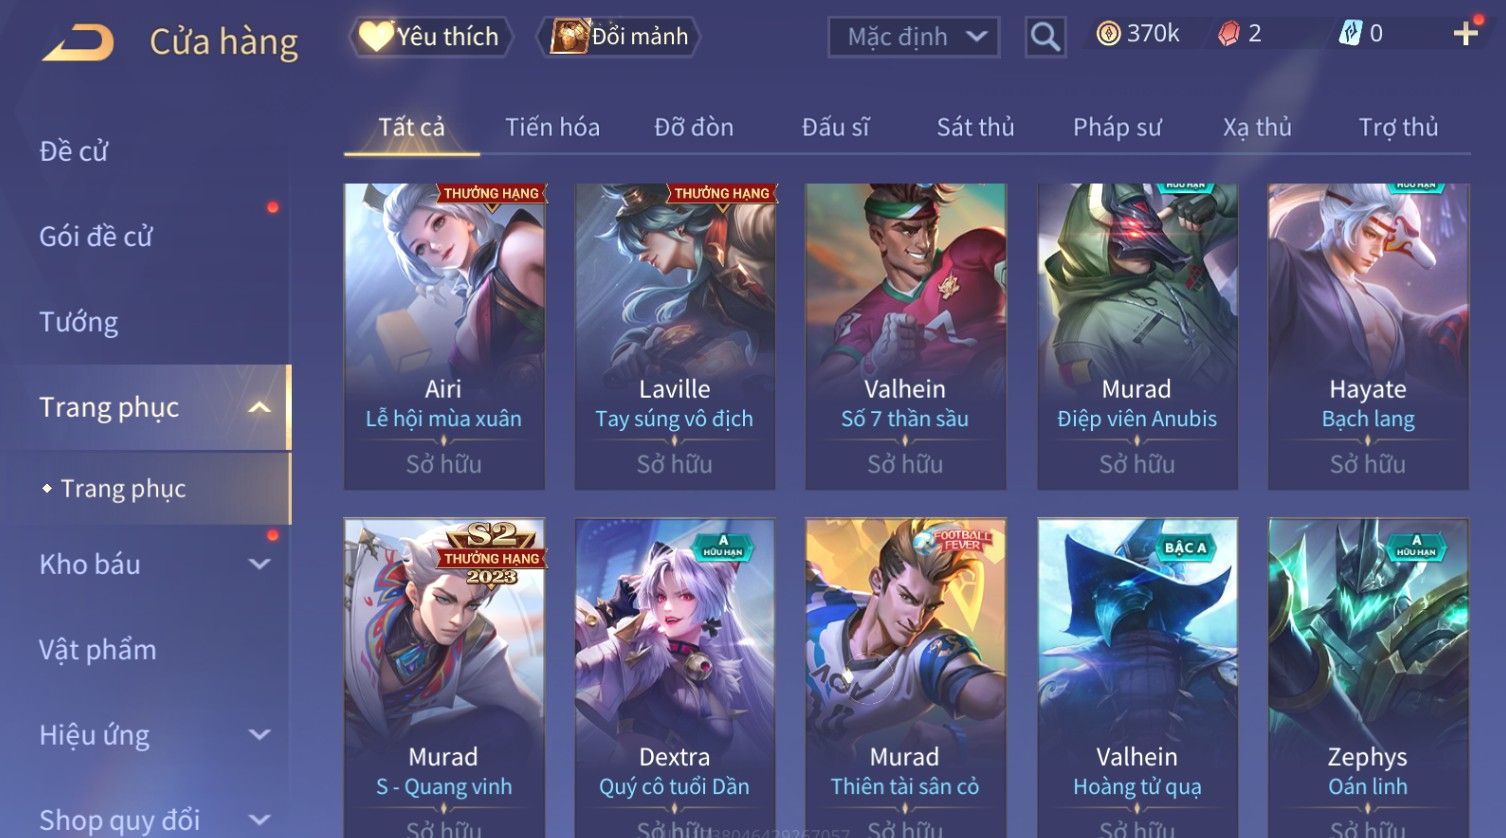This screenshot has height=838, width=1506.
Task: Collapse the Trang phục sidebar section
Action: pyautogui.click(x=259, y=408)
